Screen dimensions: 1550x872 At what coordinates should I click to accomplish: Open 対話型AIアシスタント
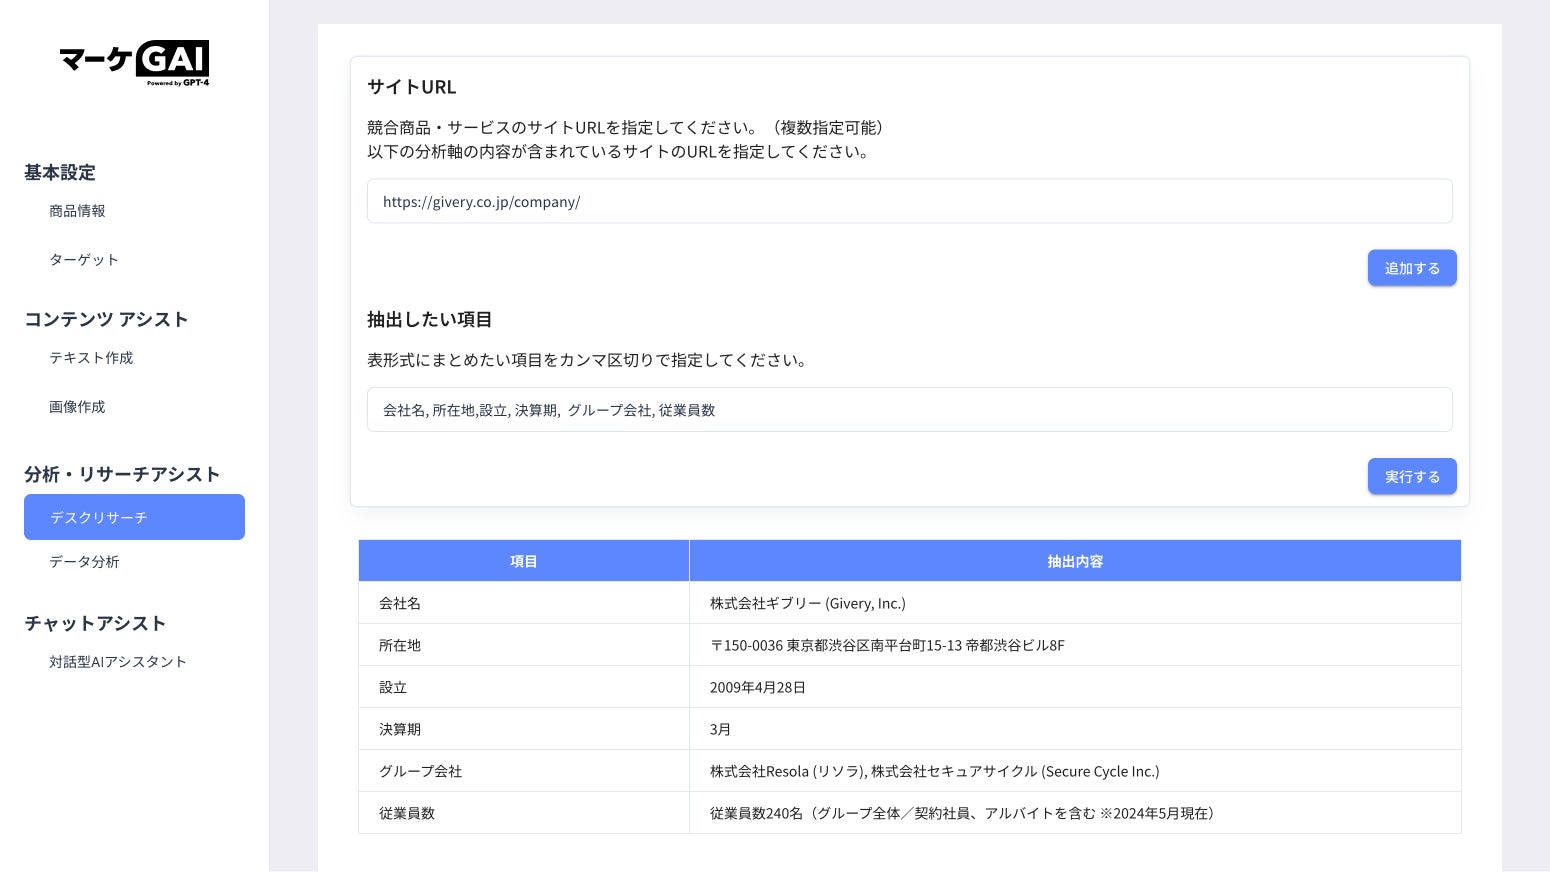(x=118, y=662)
